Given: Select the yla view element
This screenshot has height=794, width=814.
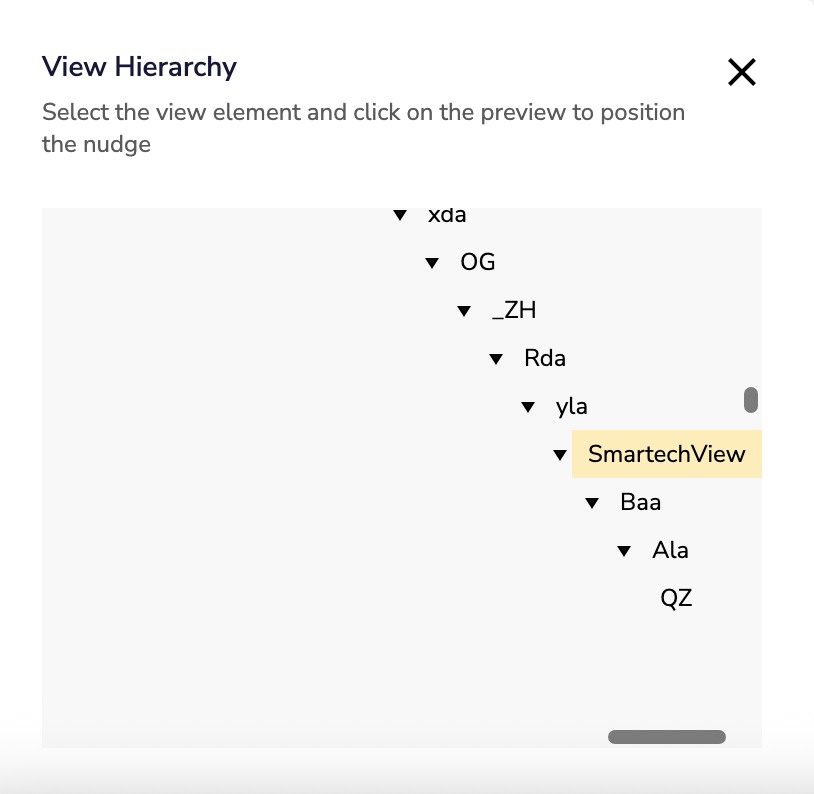Looking at the screenshot, I should pos(572,406).
